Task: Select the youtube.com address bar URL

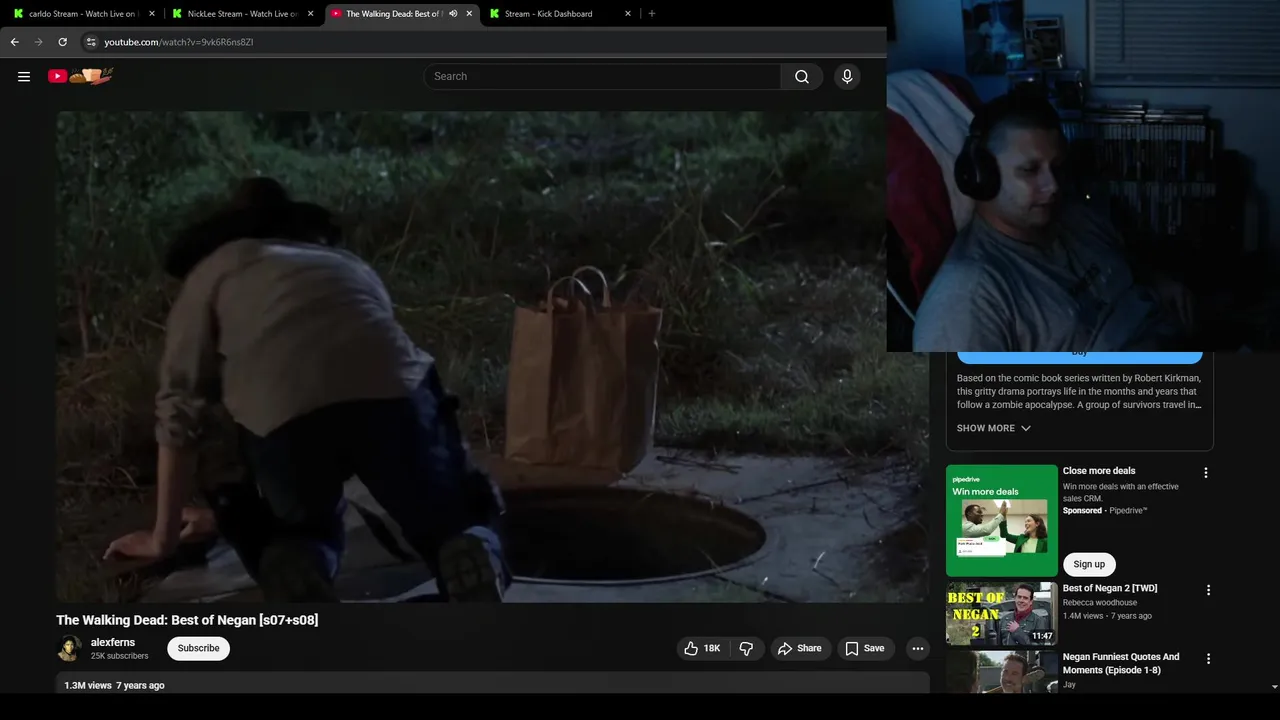Action: pos(179,42)
